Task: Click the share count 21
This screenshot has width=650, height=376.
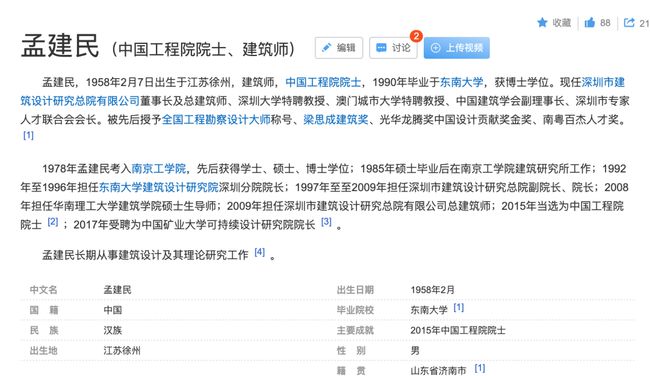Action: pos(644,23)
